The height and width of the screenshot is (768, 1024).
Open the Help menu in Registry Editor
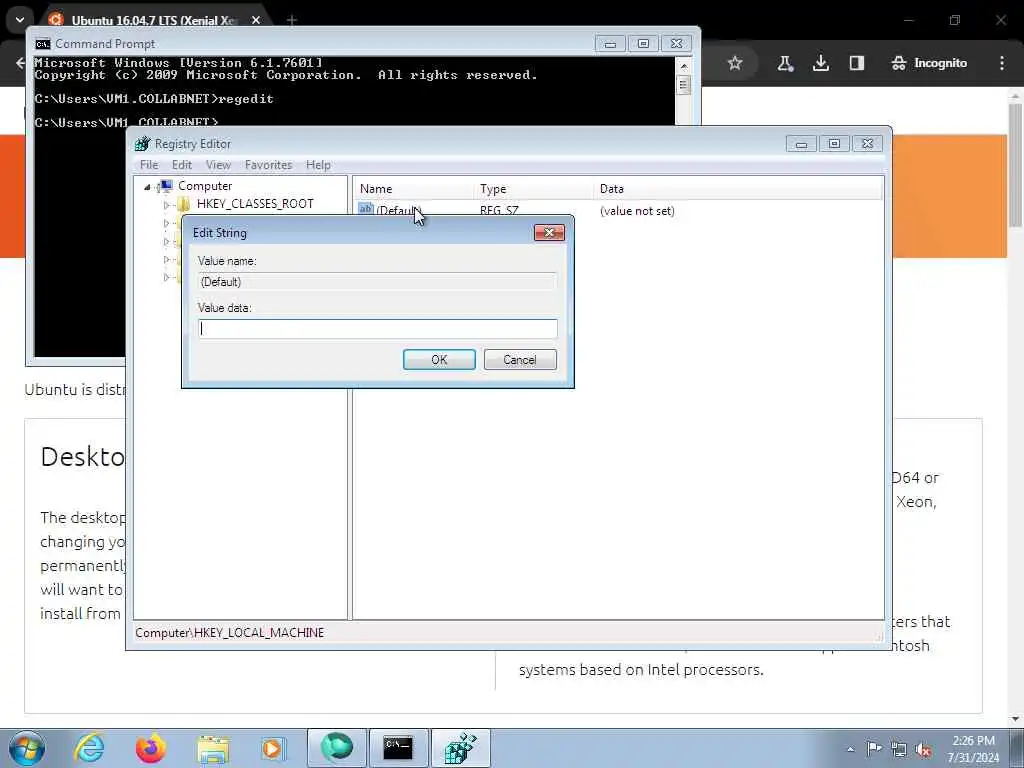coord(318,165)
